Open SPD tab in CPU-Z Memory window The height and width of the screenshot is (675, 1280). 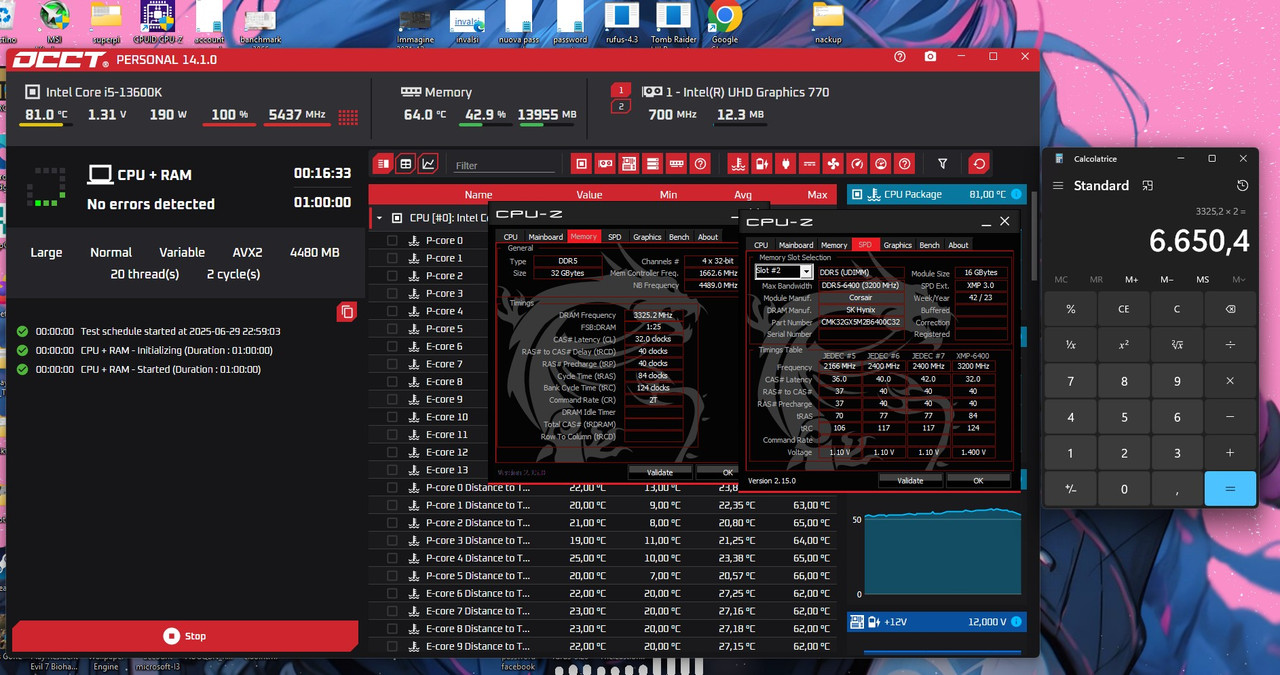614,237
